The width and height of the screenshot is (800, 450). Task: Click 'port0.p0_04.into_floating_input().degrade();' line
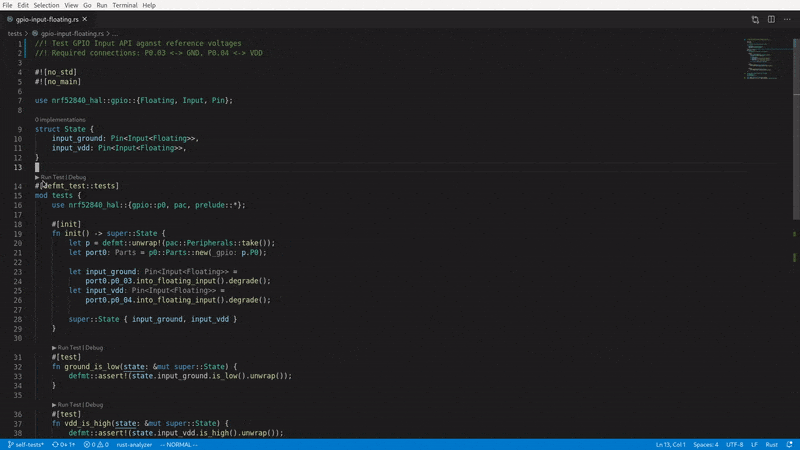click(x=178, y=300)
